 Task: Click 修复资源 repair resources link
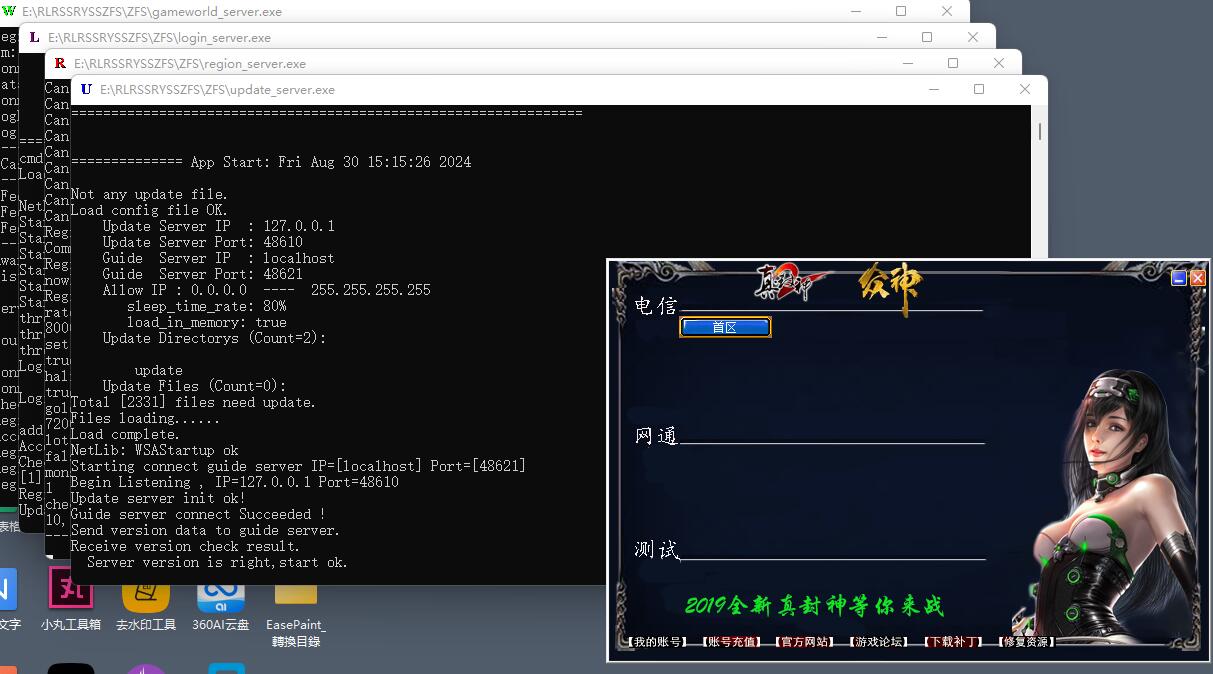click(x=1026, y=642)
